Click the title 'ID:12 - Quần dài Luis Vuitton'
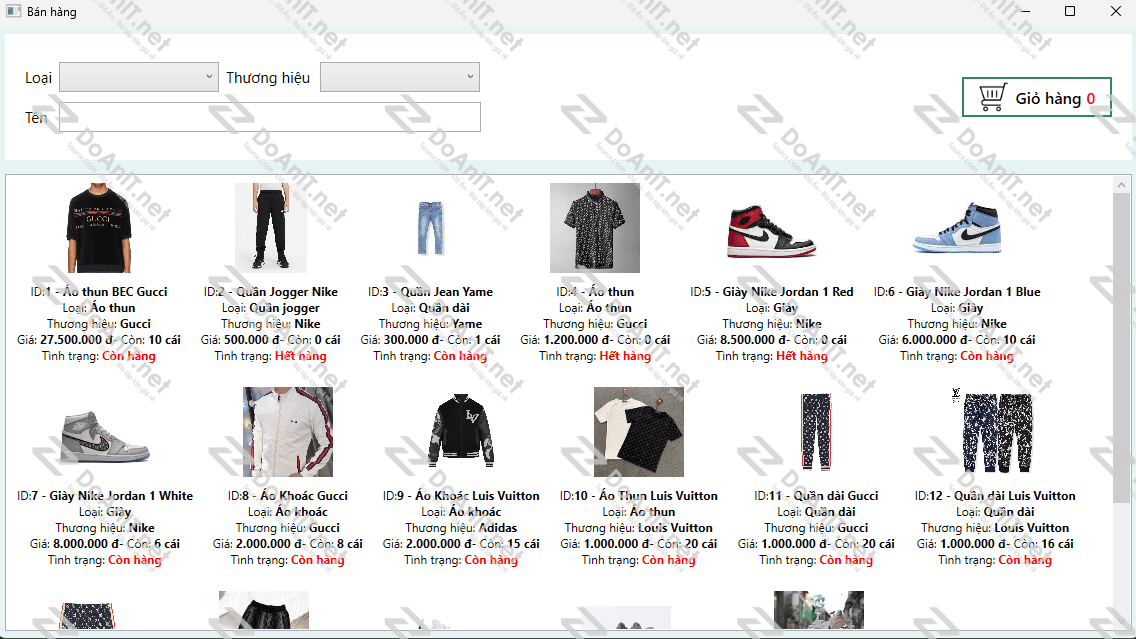 (995, 496)
